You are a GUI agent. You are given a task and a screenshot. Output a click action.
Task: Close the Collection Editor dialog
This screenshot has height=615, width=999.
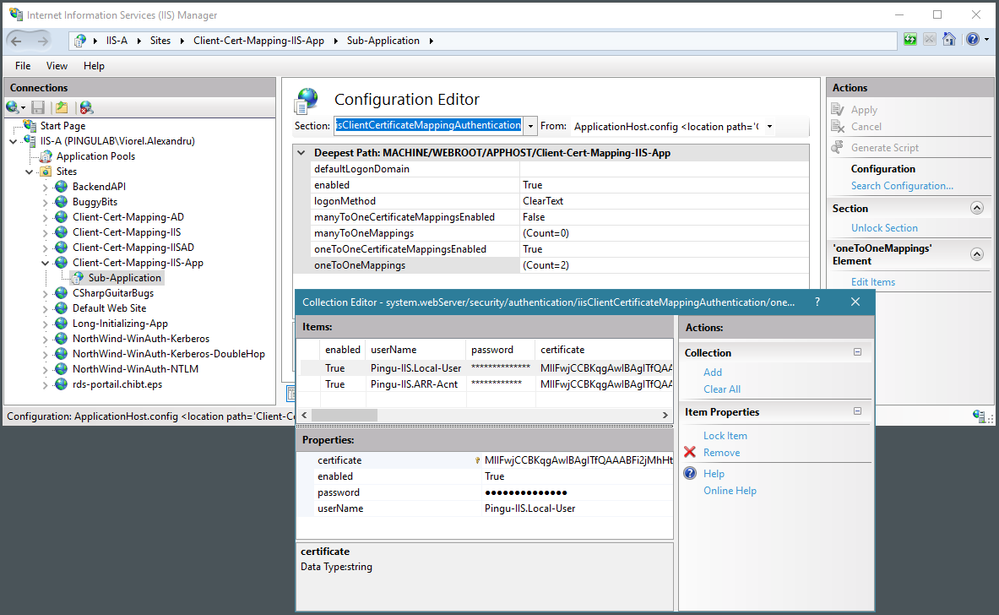856,302
